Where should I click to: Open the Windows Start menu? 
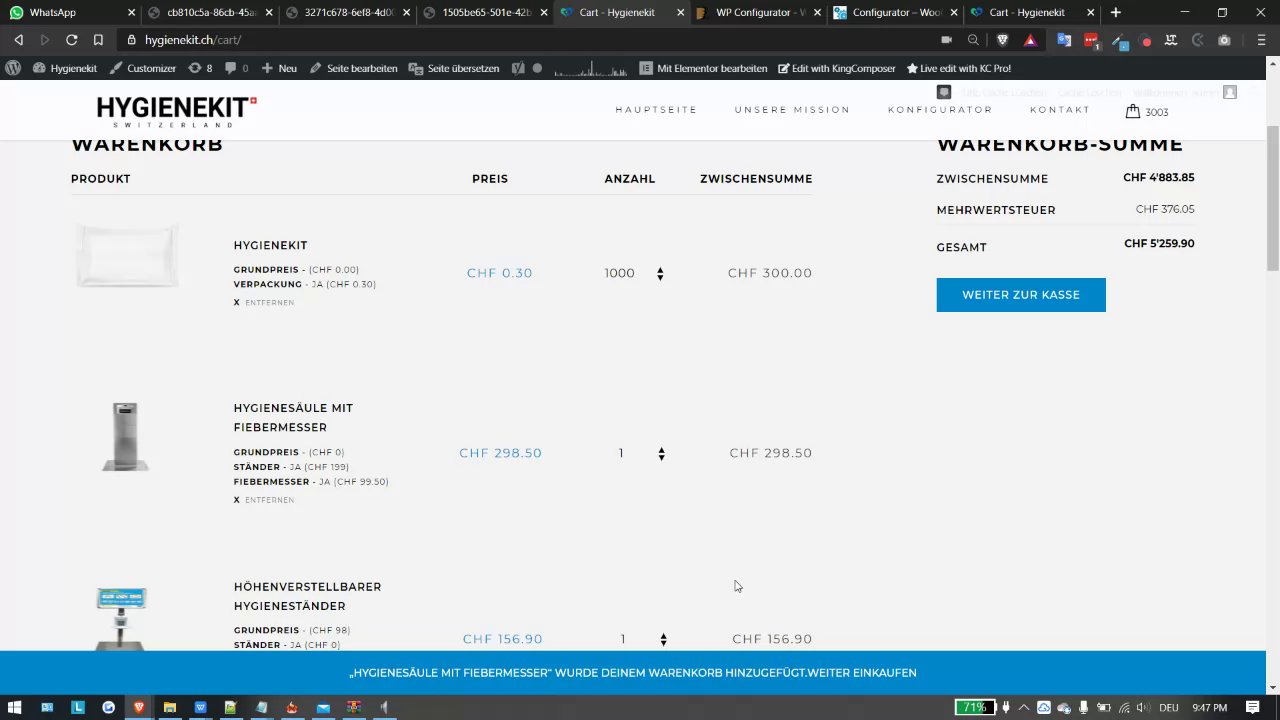tap(15, 707)
